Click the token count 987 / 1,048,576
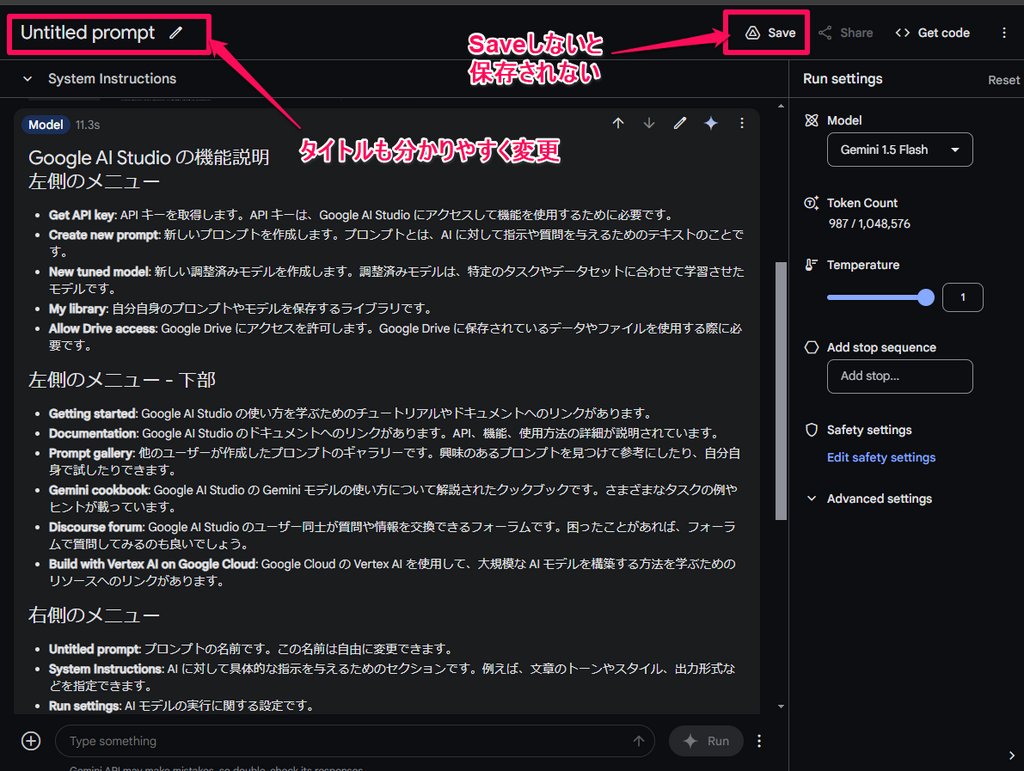Image resolution: width=1024 pixels, height=771 pixels. pyautogui.click(x=869, y=224)
